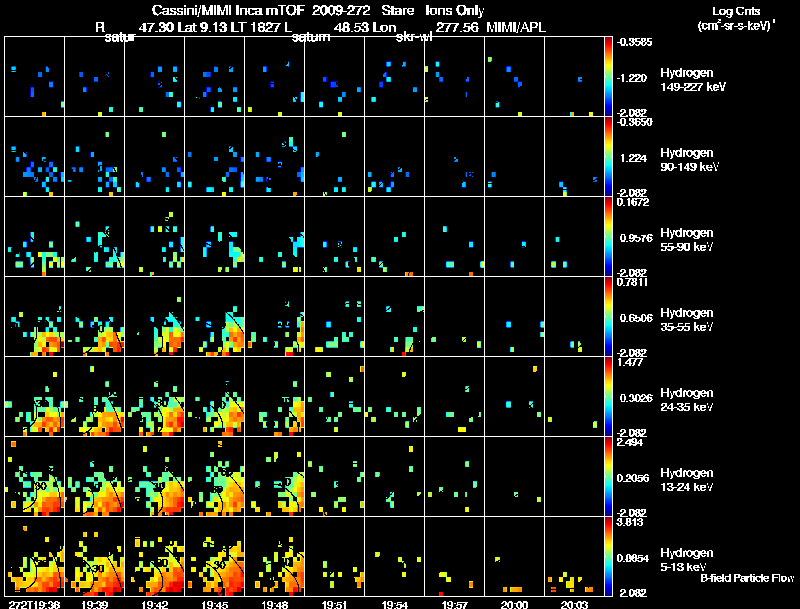
Task: Click the Hydrogen 24-35 keV color bar
Action: coord(608,397)
